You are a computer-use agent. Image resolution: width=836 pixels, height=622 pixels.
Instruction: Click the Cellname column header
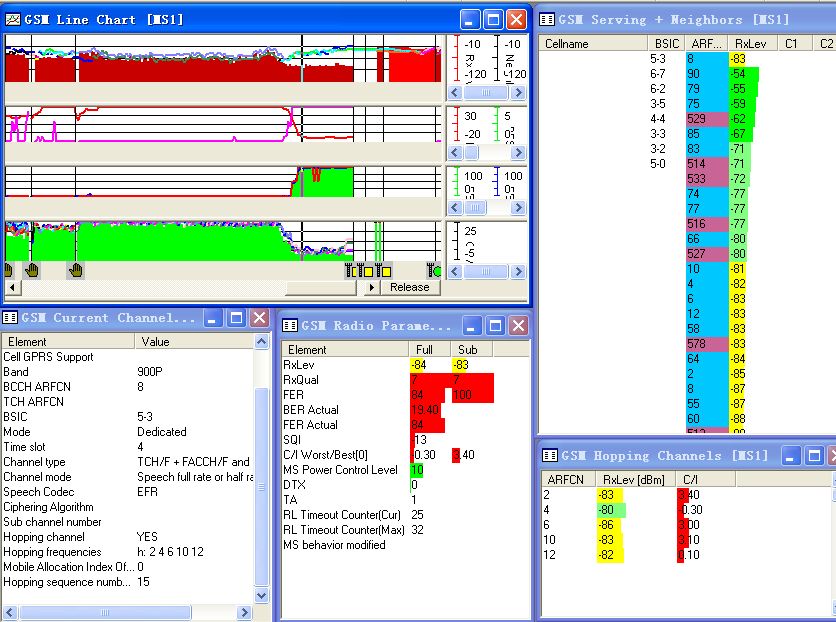click(566, 44)
